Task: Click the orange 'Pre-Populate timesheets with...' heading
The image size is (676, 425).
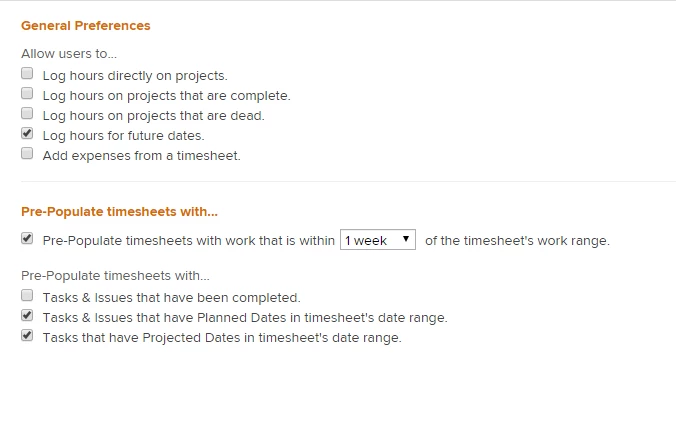Action: [120, 211]
